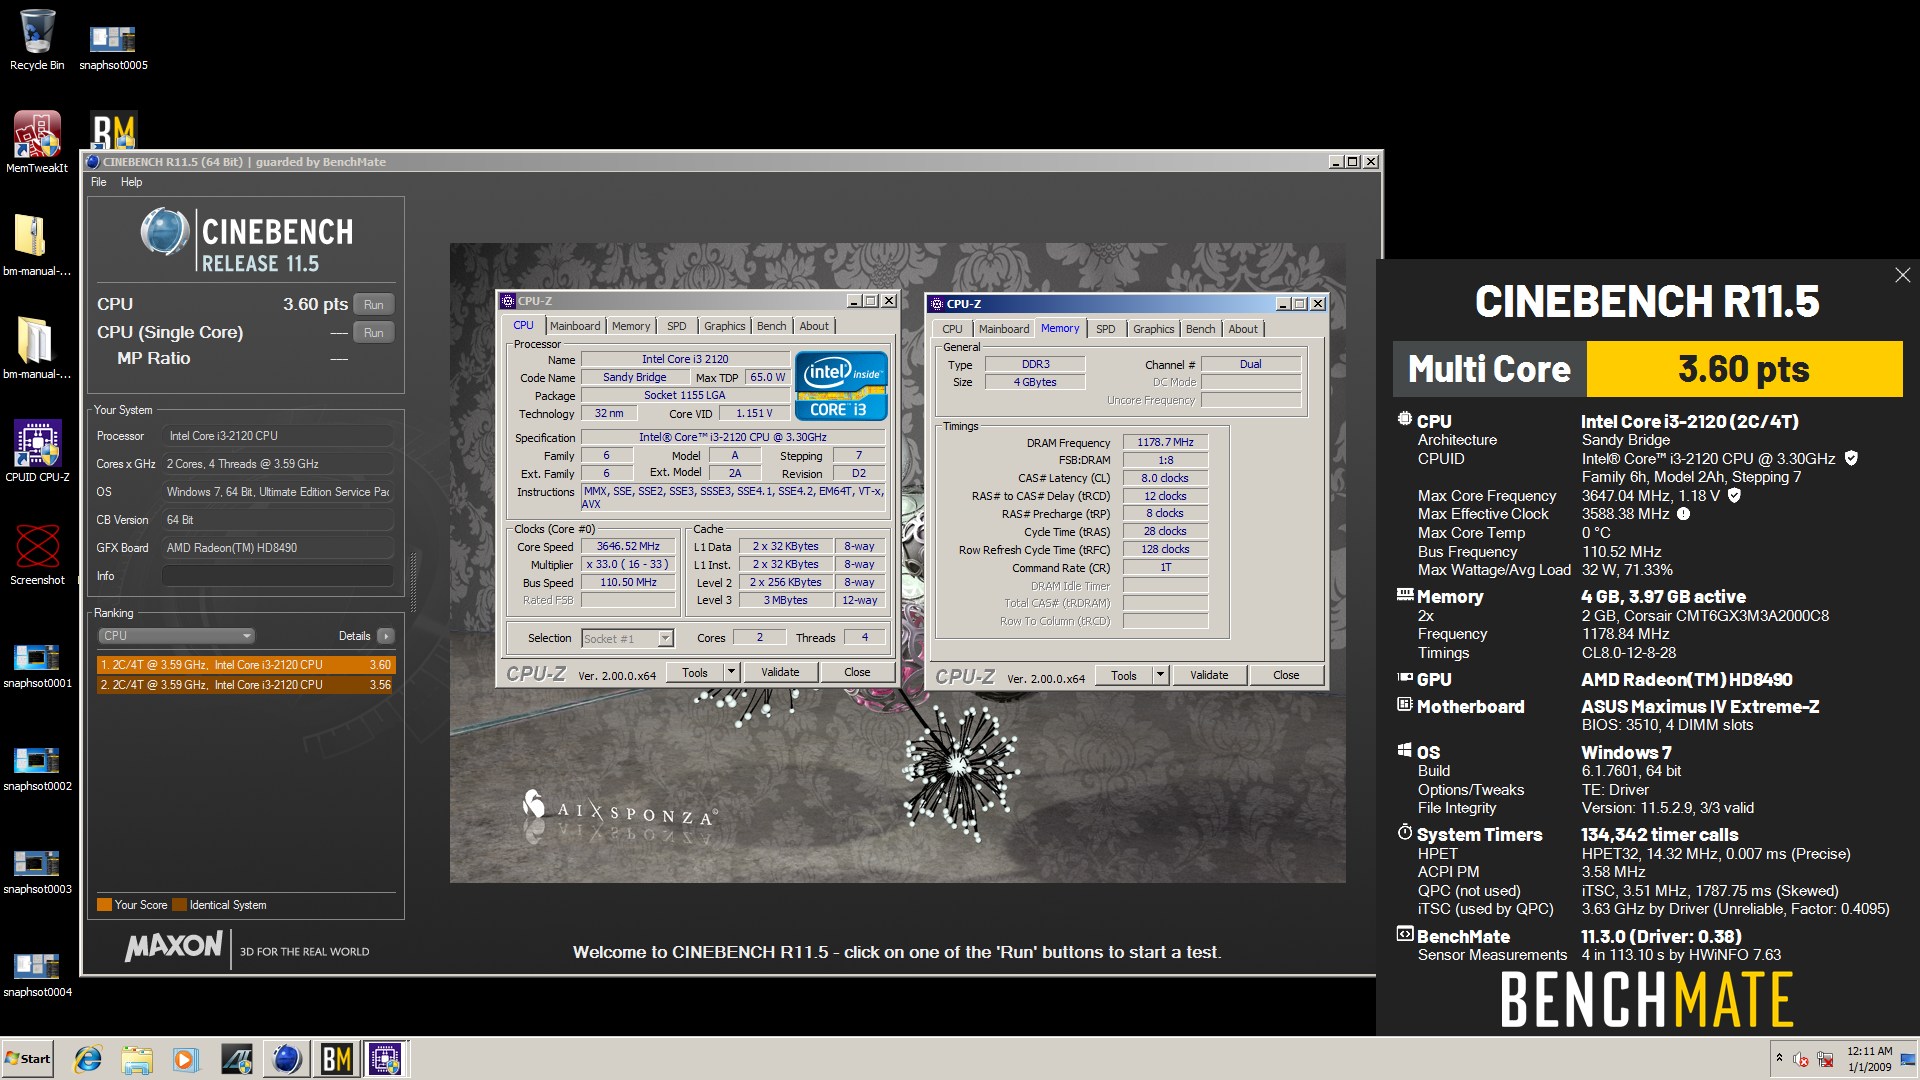Click Validate in right CPU-Z window
The image size is (1920, 1080).
click(1209, 675)
